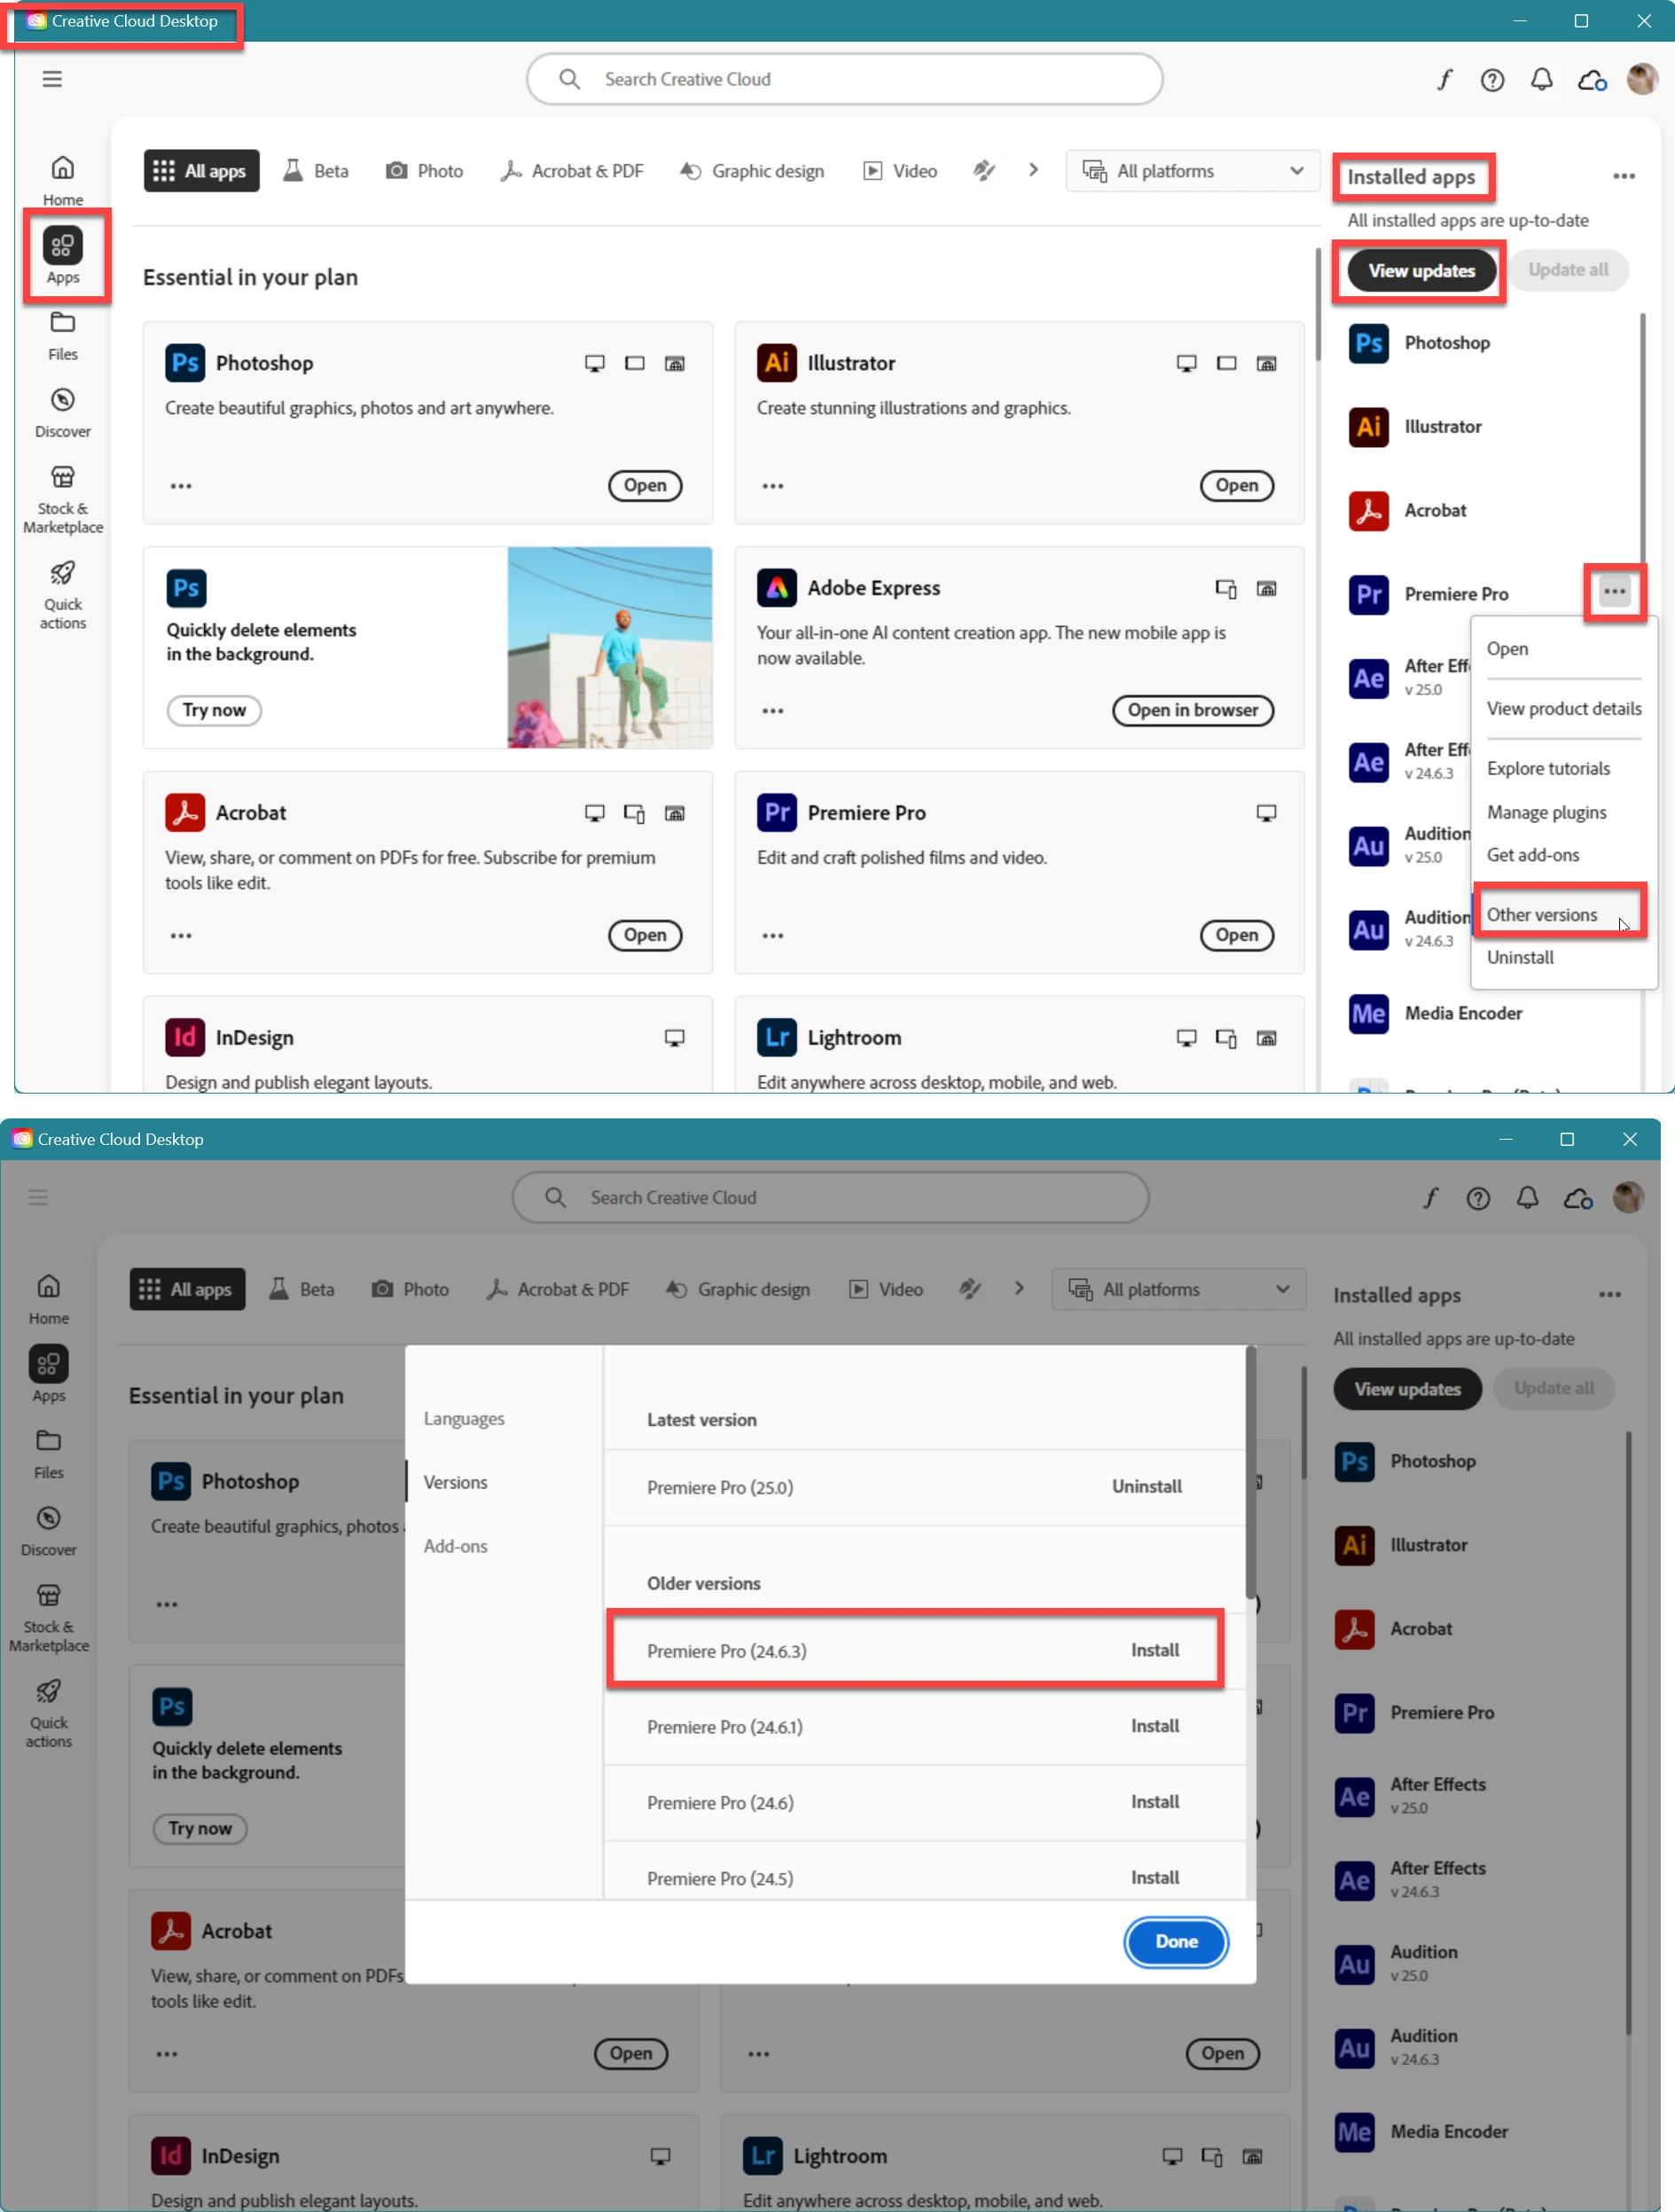Image resolution: width=1675 pixels, height=2212 pixels.
Task: Switch to Photo tab in top window
Action: [x=425, y=171]
